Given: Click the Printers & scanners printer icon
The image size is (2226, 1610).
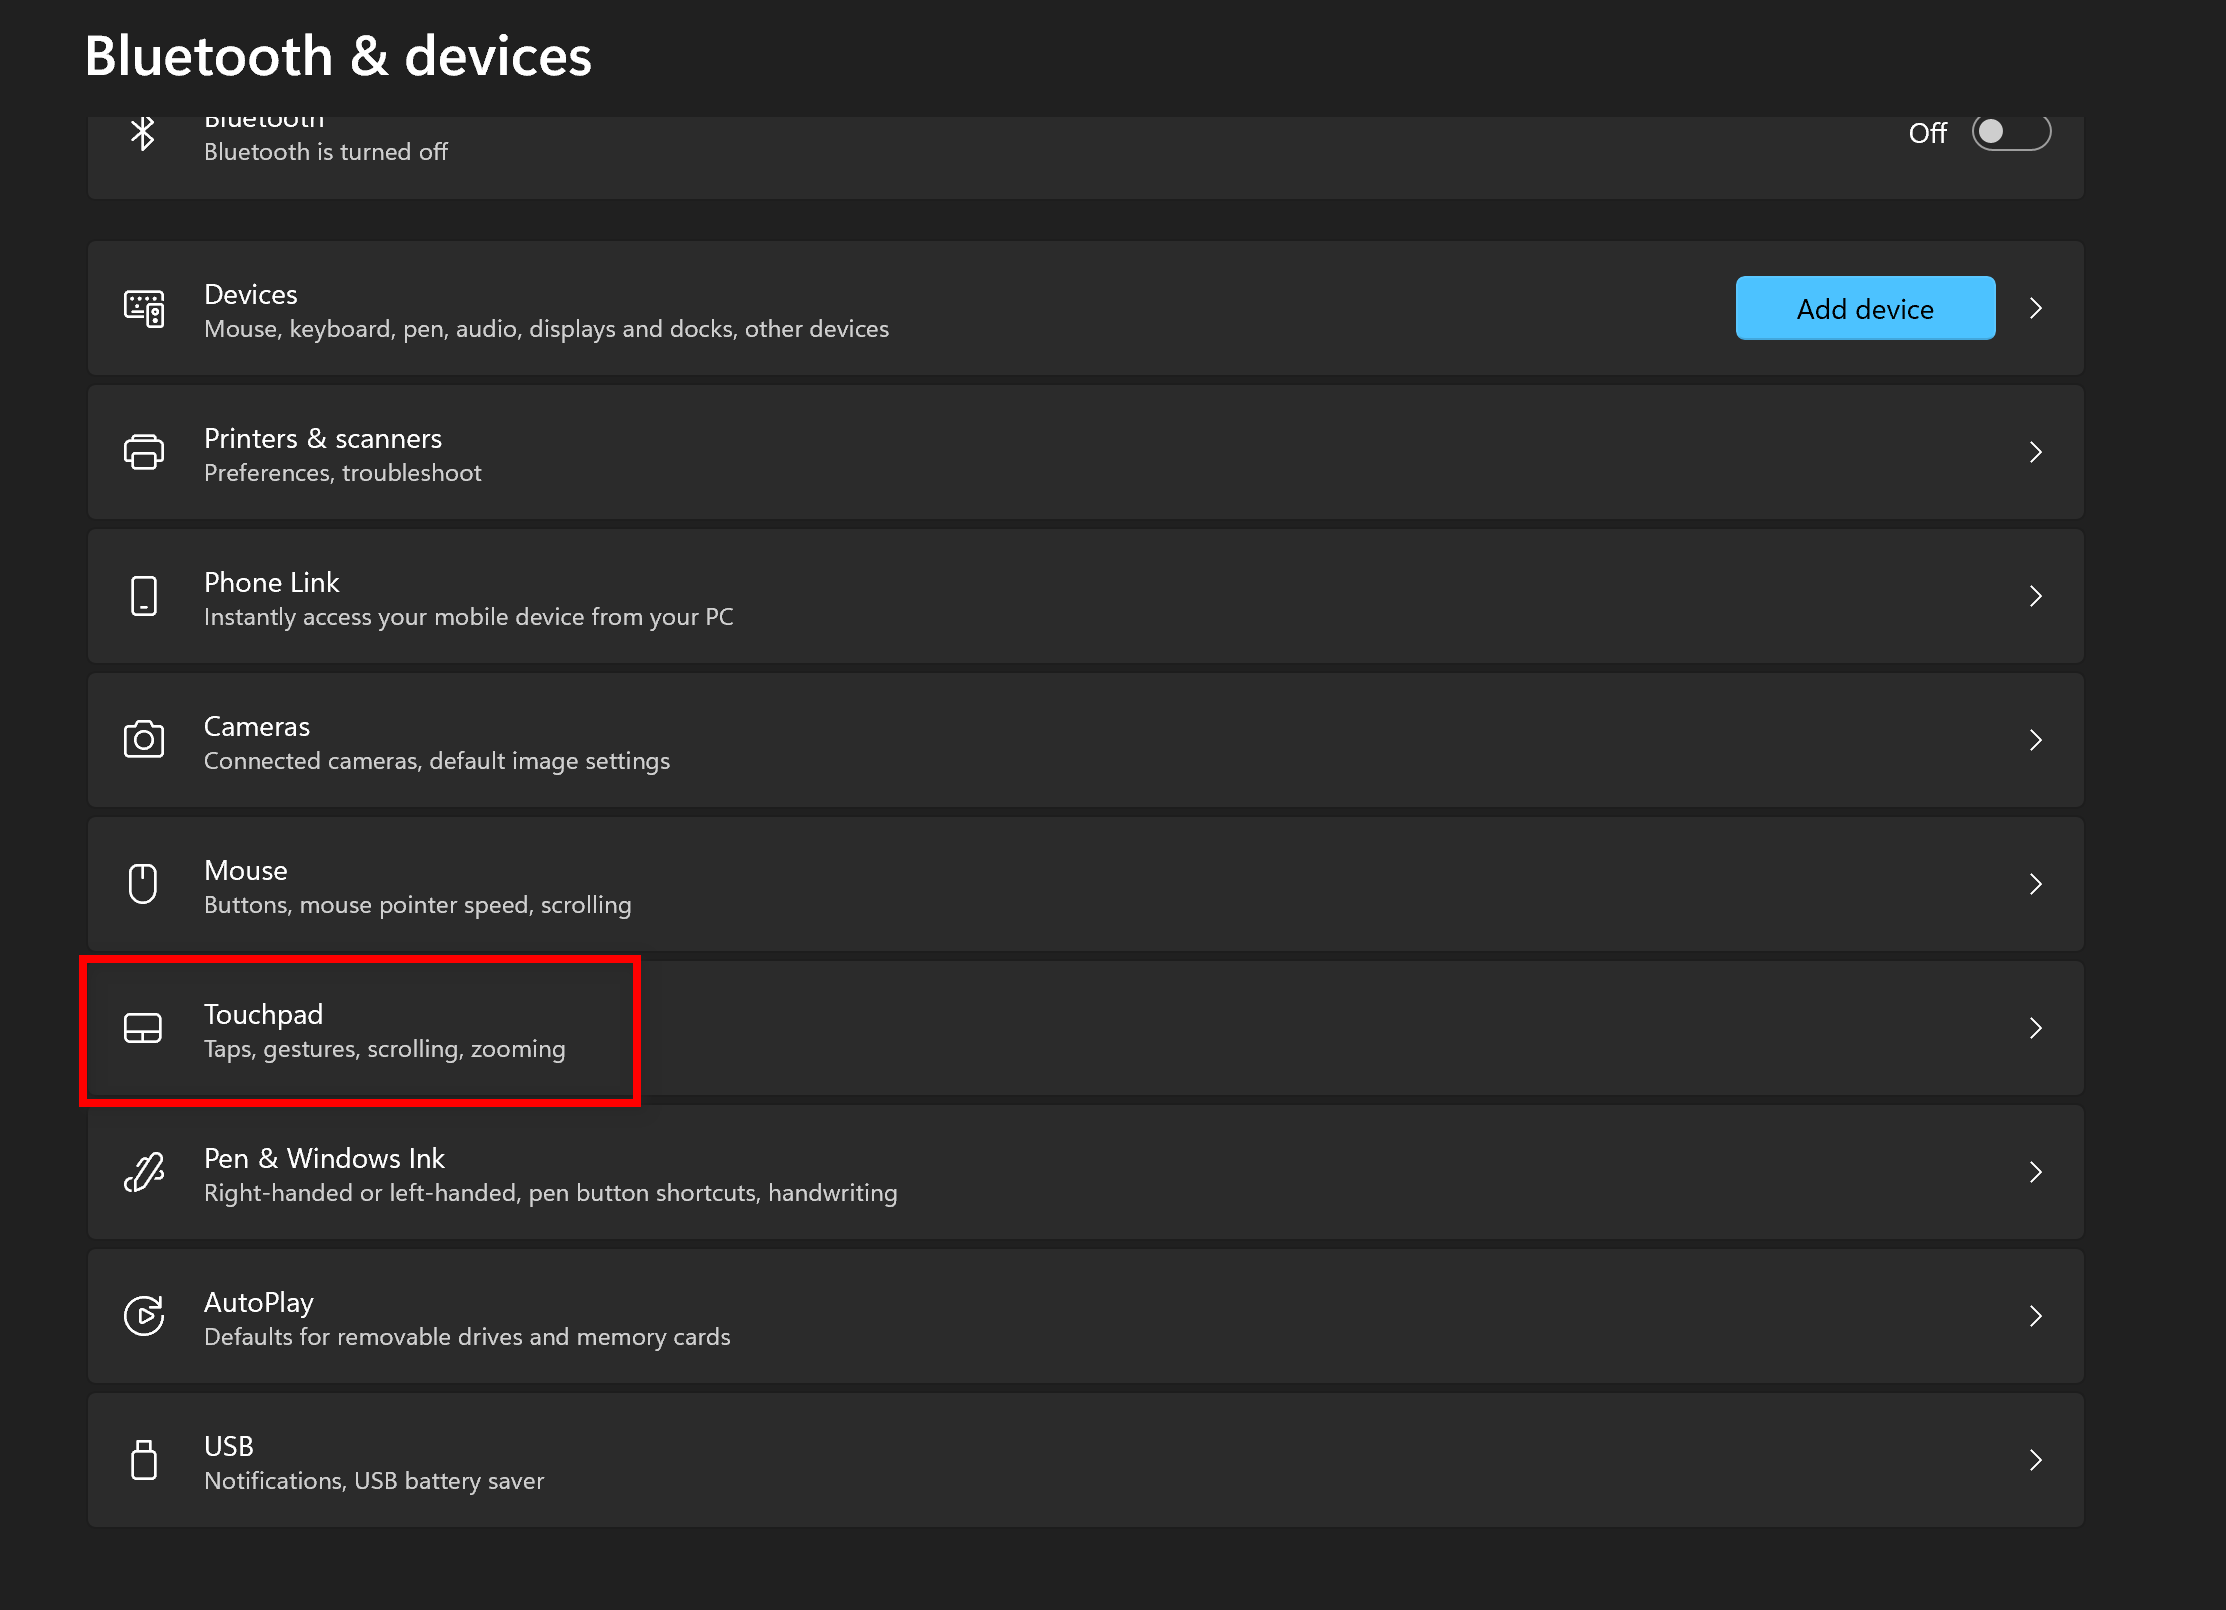Looking at the screenshot, I should click(x=144, y=453).
